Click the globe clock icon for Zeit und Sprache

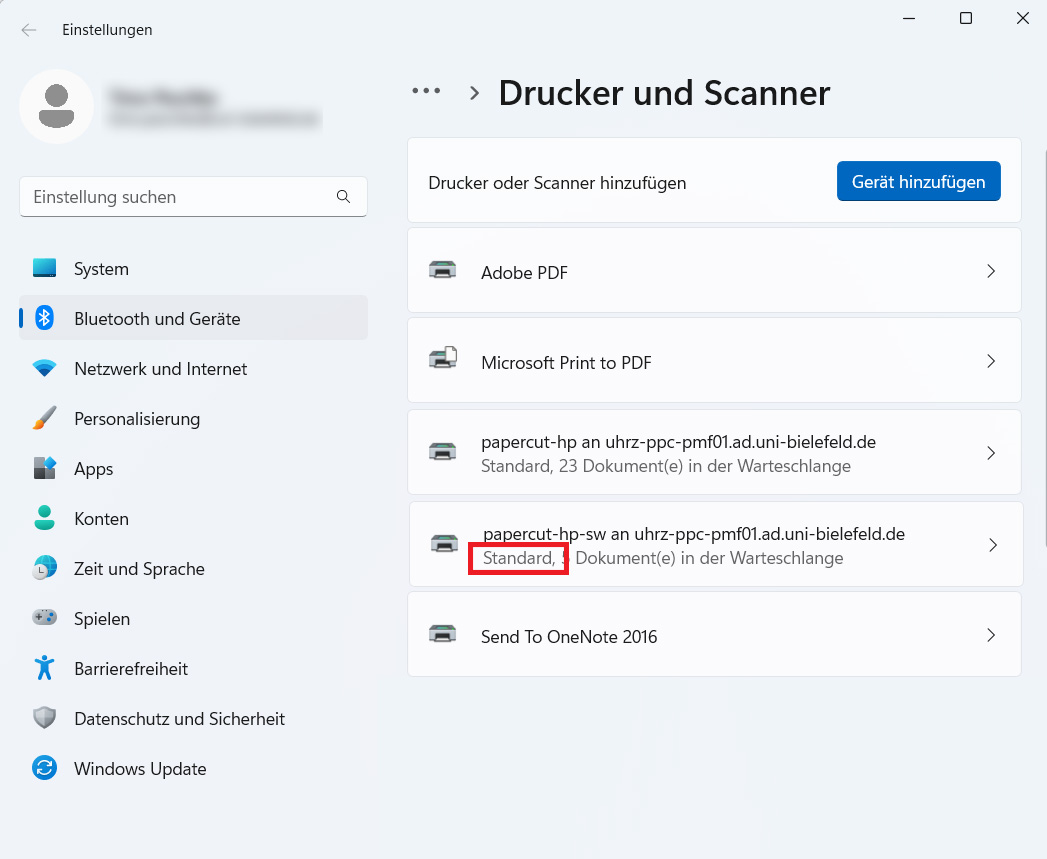45,568
